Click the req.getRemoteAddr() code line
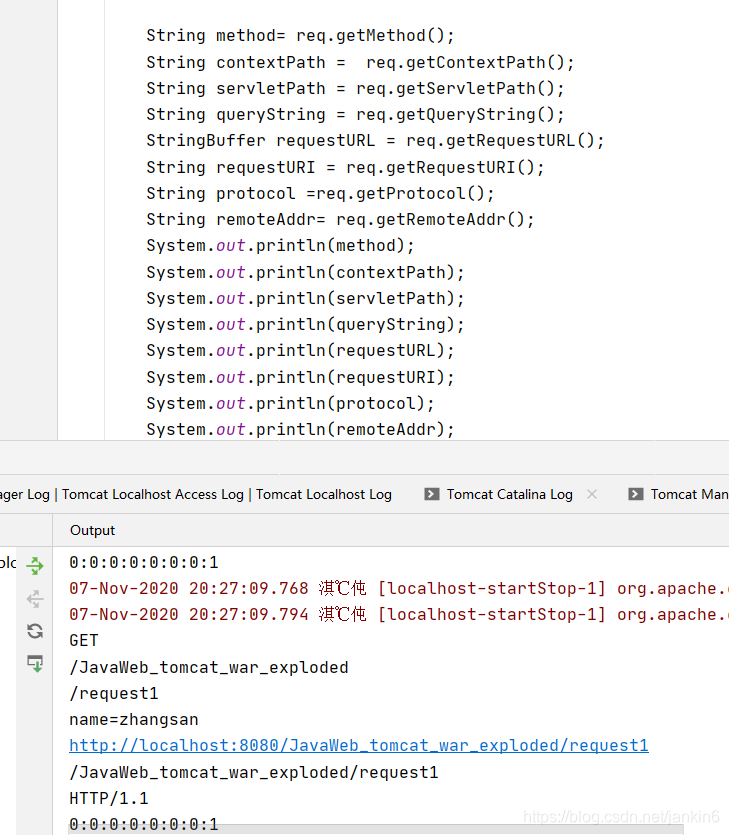Viewport: 729px width, 835px height. coord(340,219)
